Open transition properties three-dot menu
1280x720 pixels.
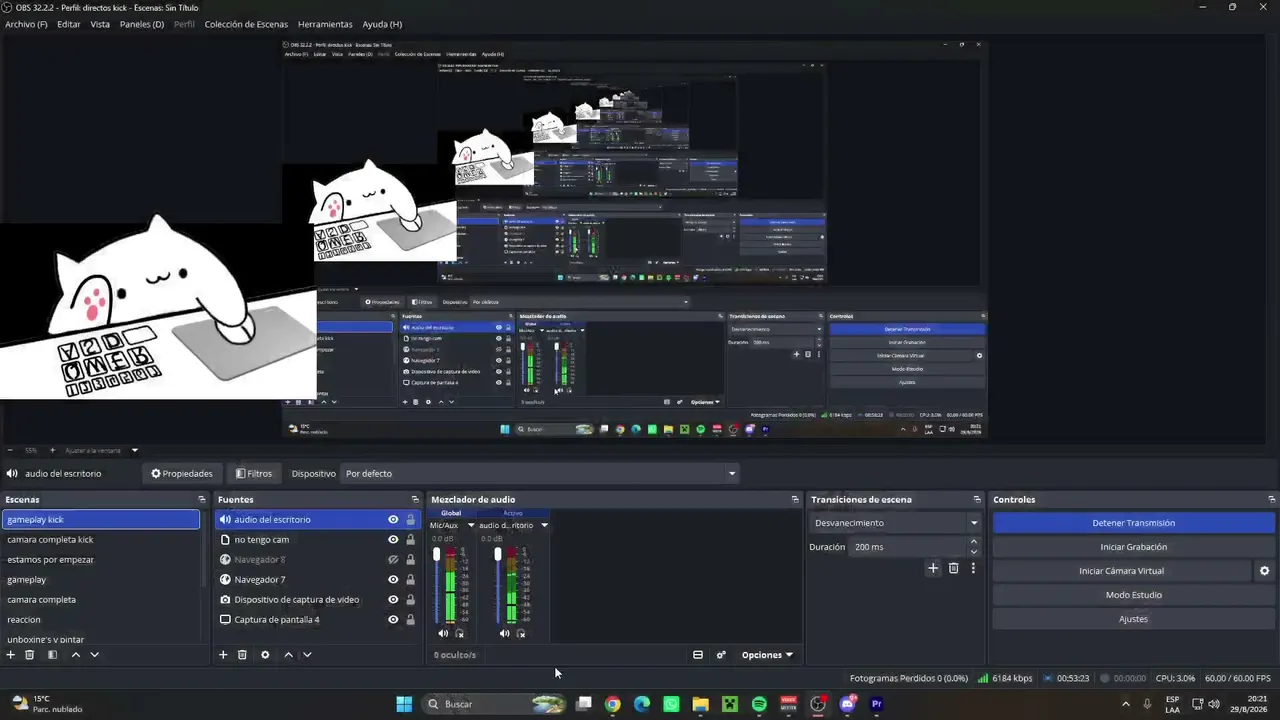tap(973, 568)
